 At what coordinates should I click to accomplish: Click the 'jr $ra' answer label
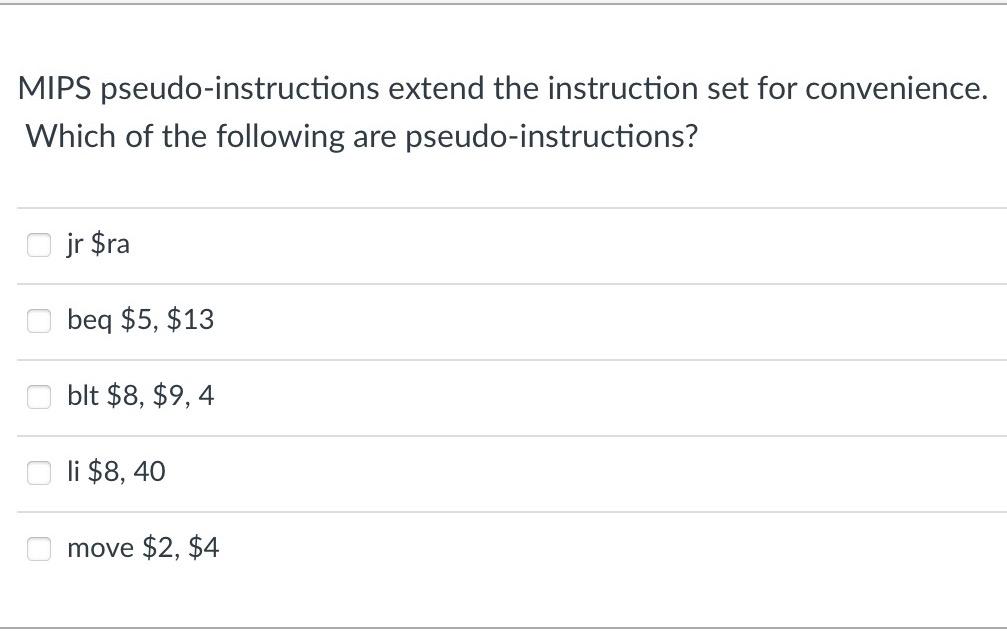(98, 244)
